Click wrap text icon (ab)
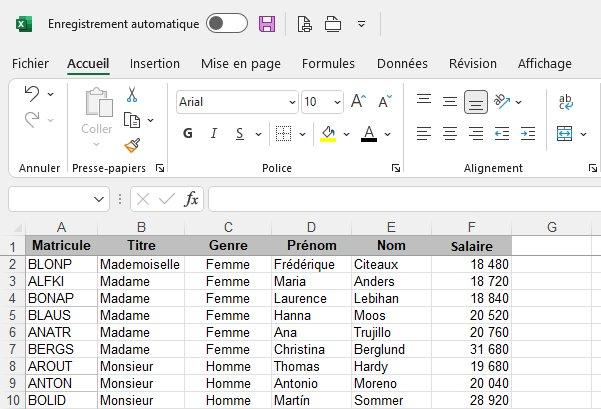The width and height of the screenshot is (601, 409). [x=565, y=102]
